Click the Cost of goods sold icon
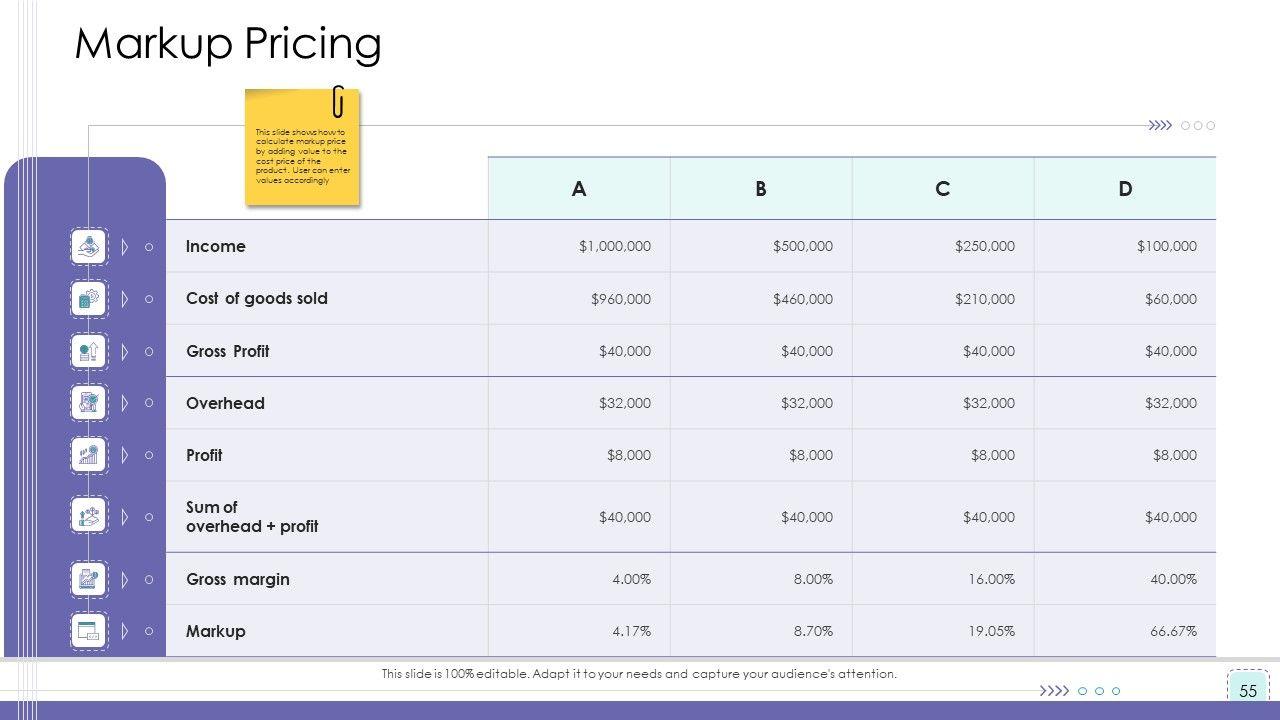The height and width of the screenshot is (720, 1280). [x=89, y=299]
